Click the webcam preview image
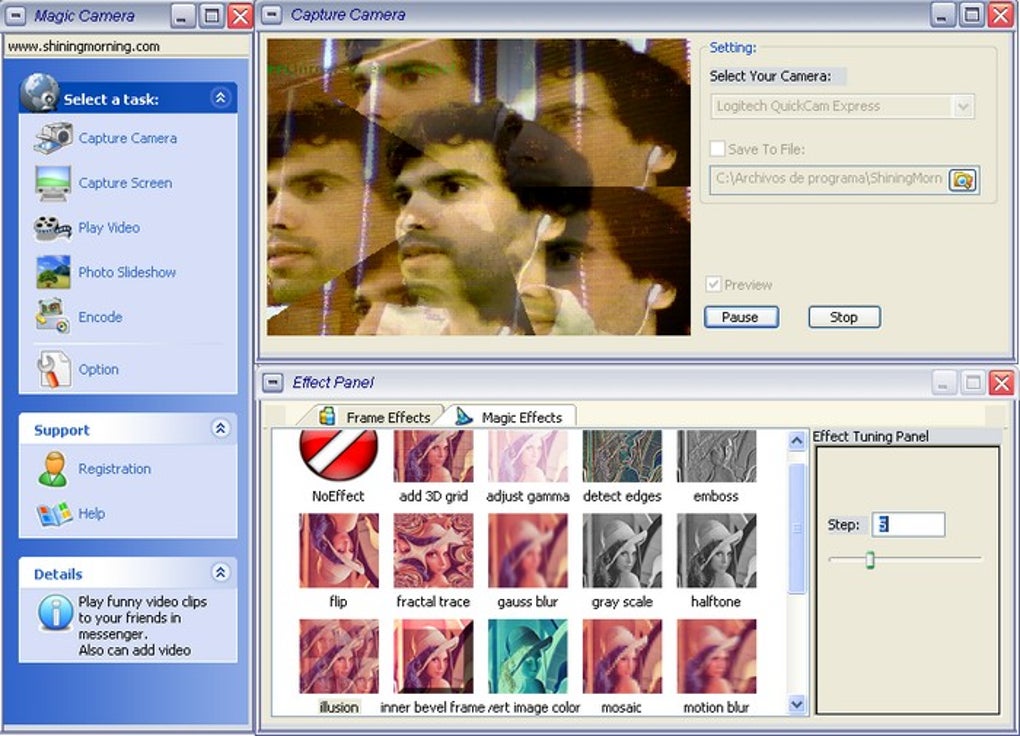This screenshot has width=1020, height=736. pos(479,187)
